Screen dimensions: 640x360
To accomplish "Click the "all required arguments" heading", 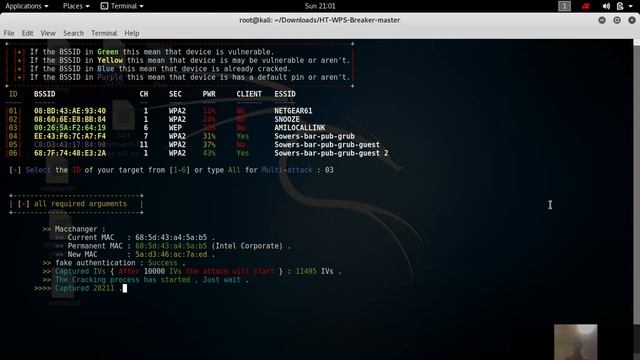I will point(80,204).
